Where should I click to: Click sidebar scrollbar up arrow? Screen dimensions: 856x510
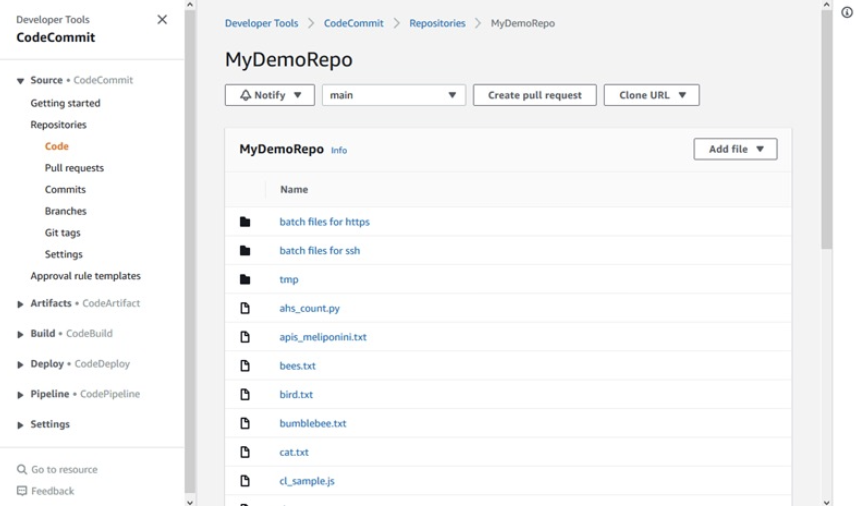pyautogui.click(x=190, y=5)
